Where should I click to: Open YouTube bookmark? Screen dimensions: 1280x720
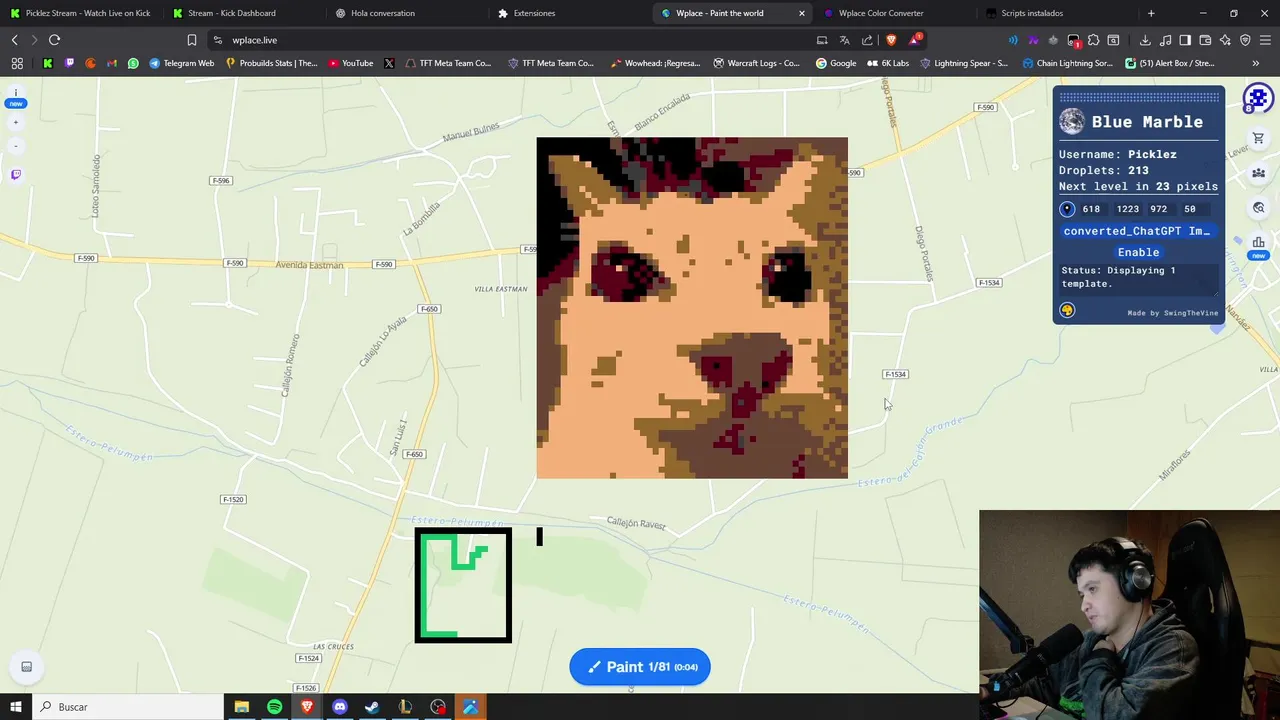[x=350, y=63]
